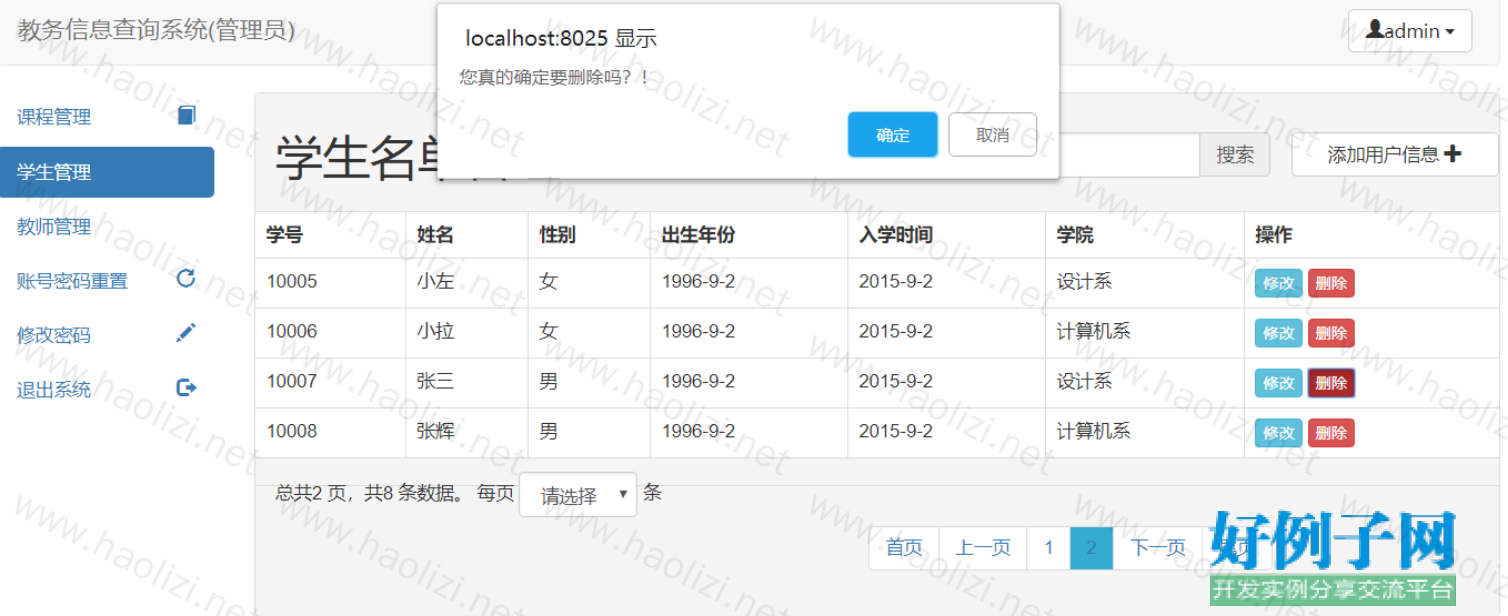Screen dimensions: 1508x616
Task: Go to 首页 in pagination
Action: click(904, 547)
